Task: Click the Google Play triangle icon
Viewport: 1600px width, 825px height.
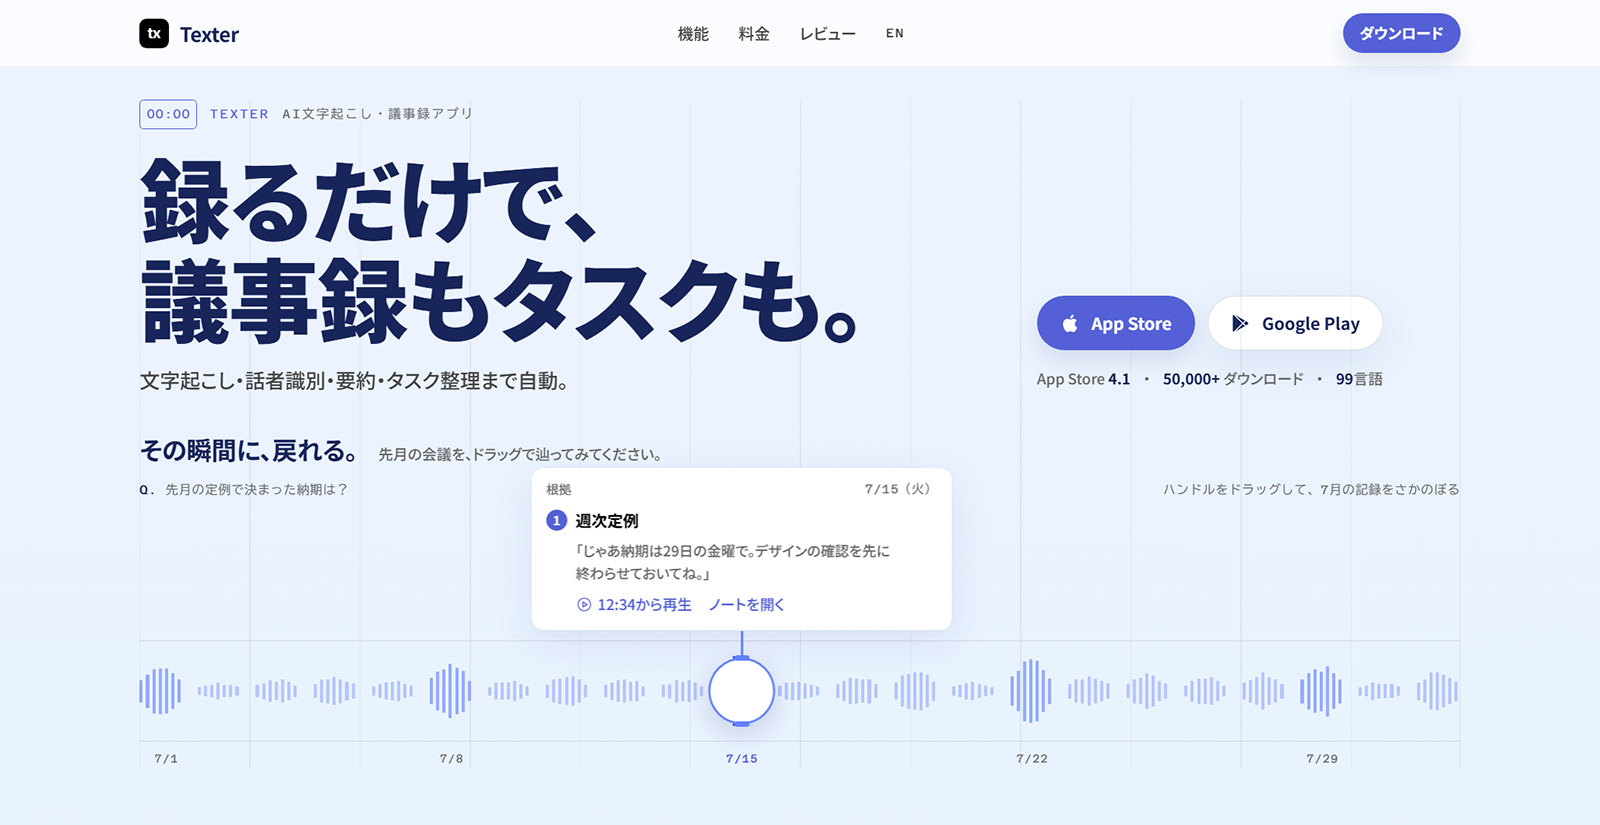Action: 1240,323
